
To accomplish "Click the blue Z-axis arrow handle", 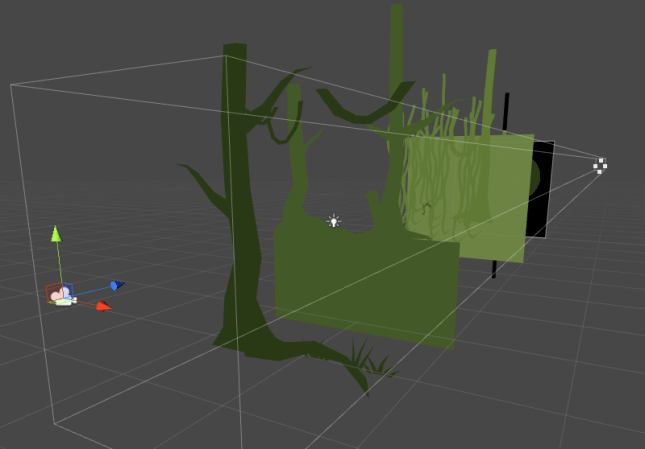I will pyautogui.click(x=116, y=286).
